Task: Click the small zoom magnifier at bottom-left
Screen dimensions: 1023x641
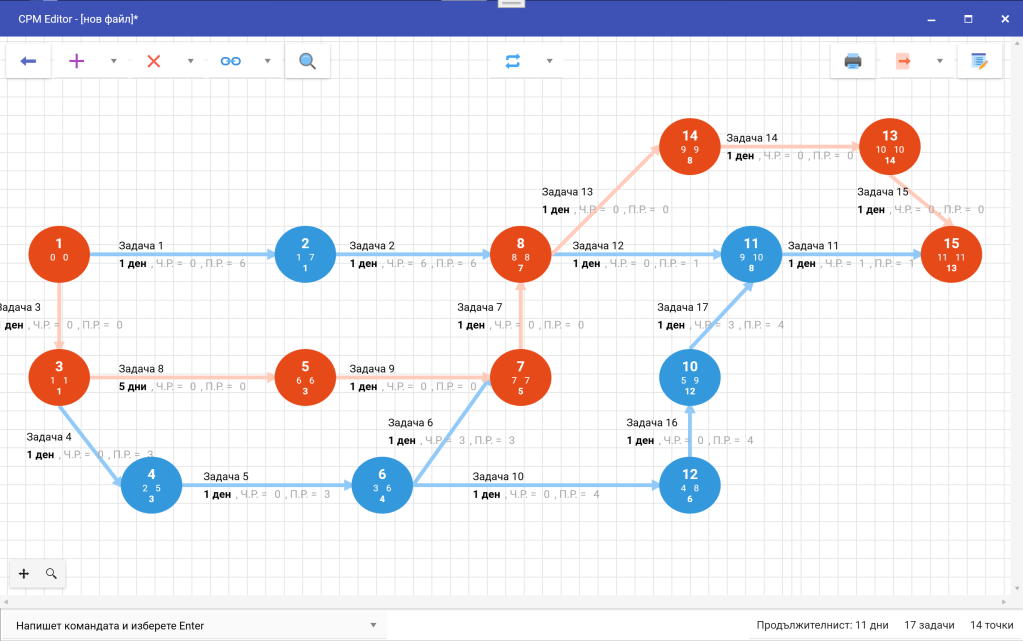Action: (x=51, y=574)
